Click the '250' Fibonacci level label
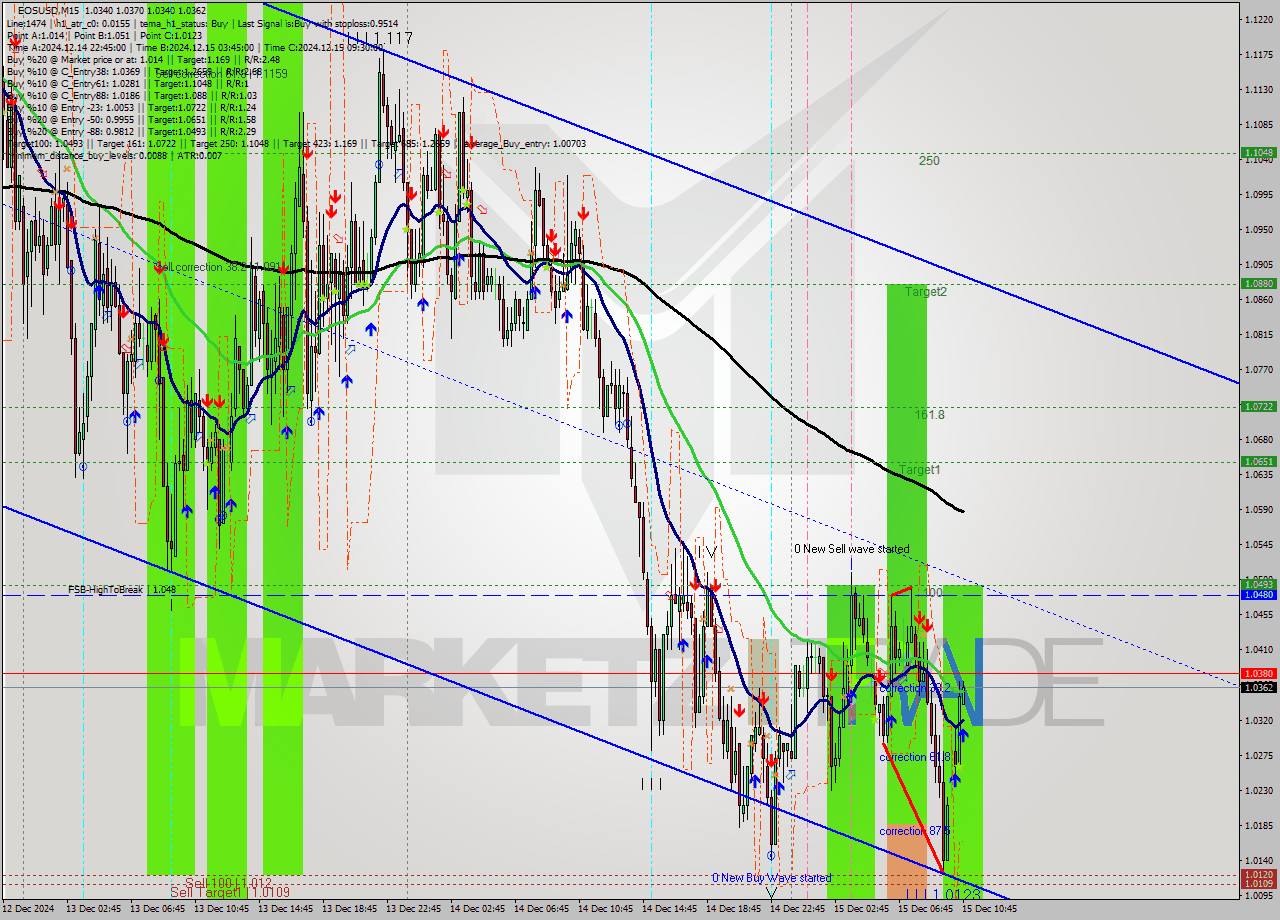This screenshot has width=1280, height=920. tap(929, 160)
